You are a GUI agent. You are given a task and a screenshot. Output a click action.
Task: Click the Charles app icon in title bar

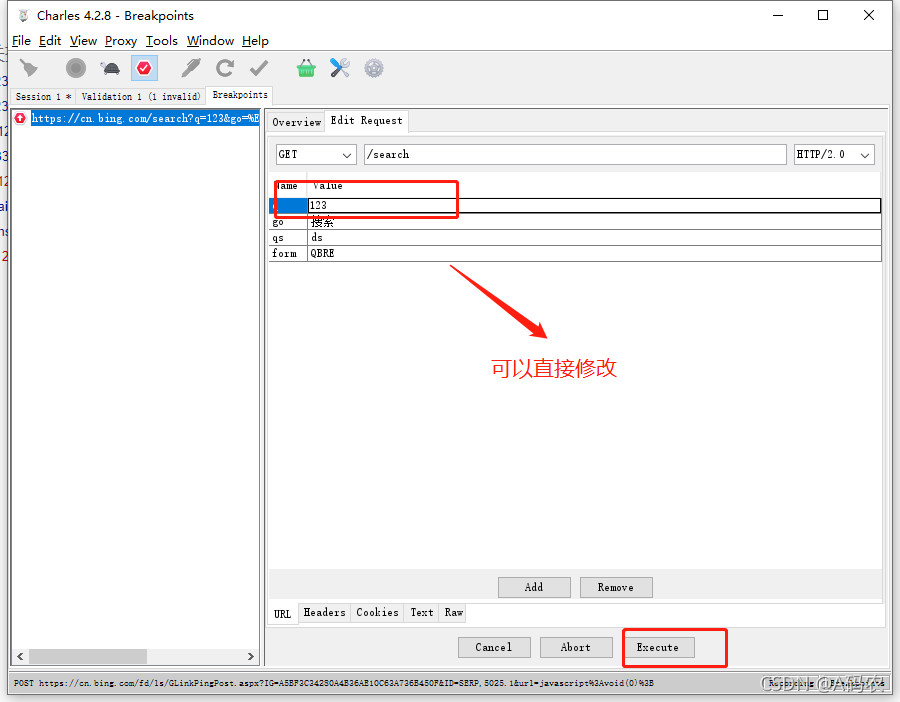[x=24, y=15]
